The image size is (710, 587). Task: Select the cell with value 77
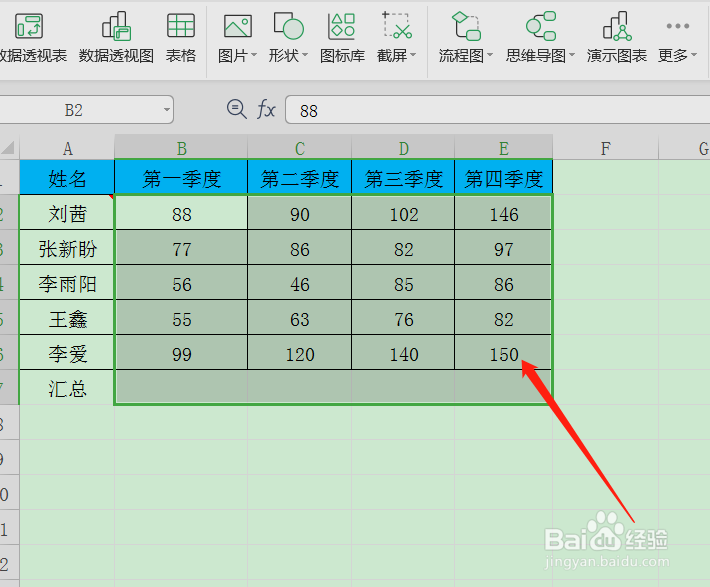(181, 248)
